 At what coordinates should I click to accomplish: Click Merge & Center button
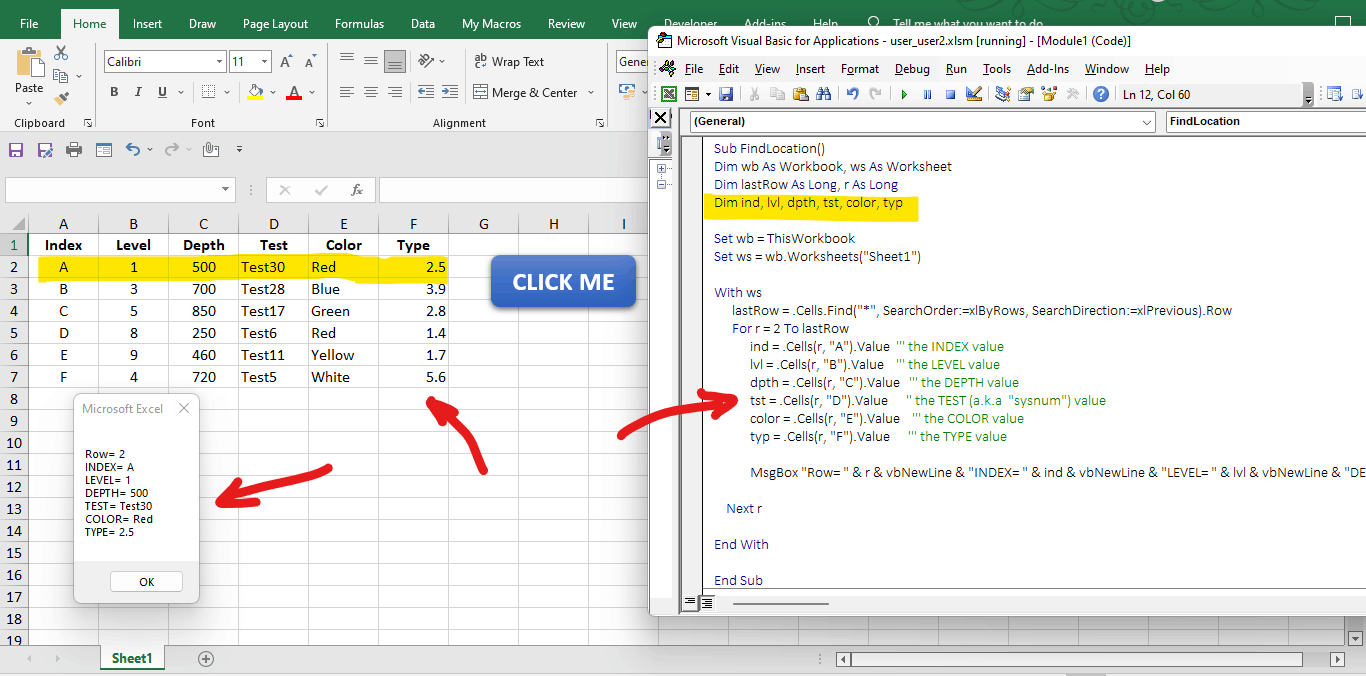click(526, 92)
